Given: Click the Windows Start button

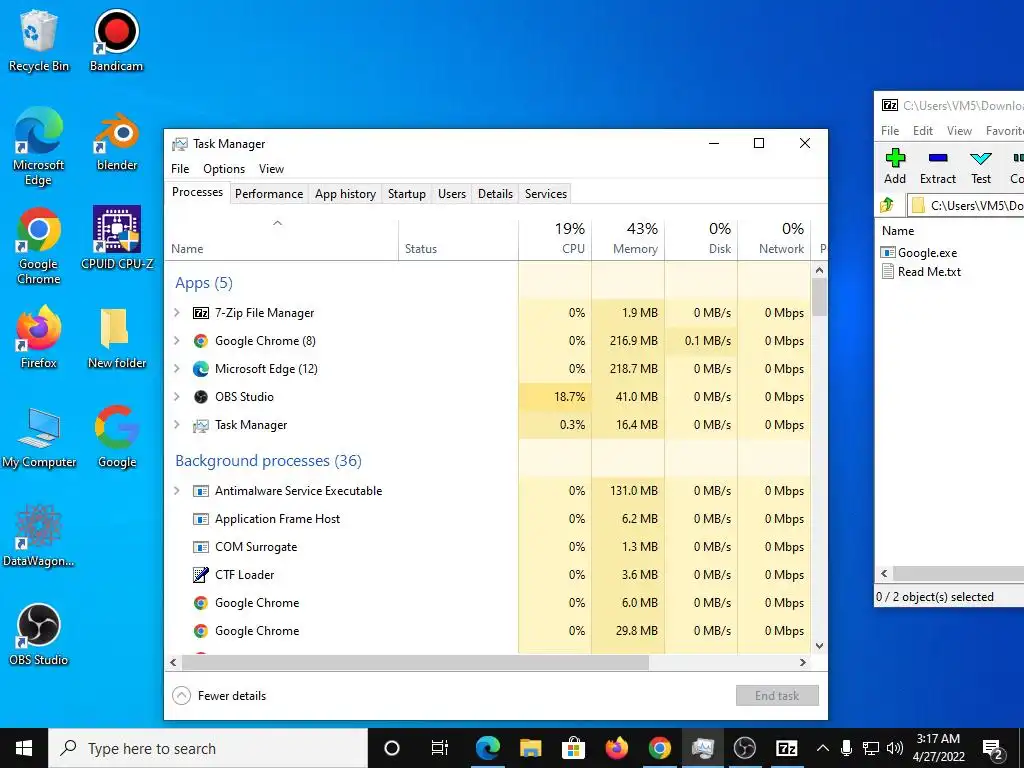Looking at the screenshot, I should [x=24, y=748].
